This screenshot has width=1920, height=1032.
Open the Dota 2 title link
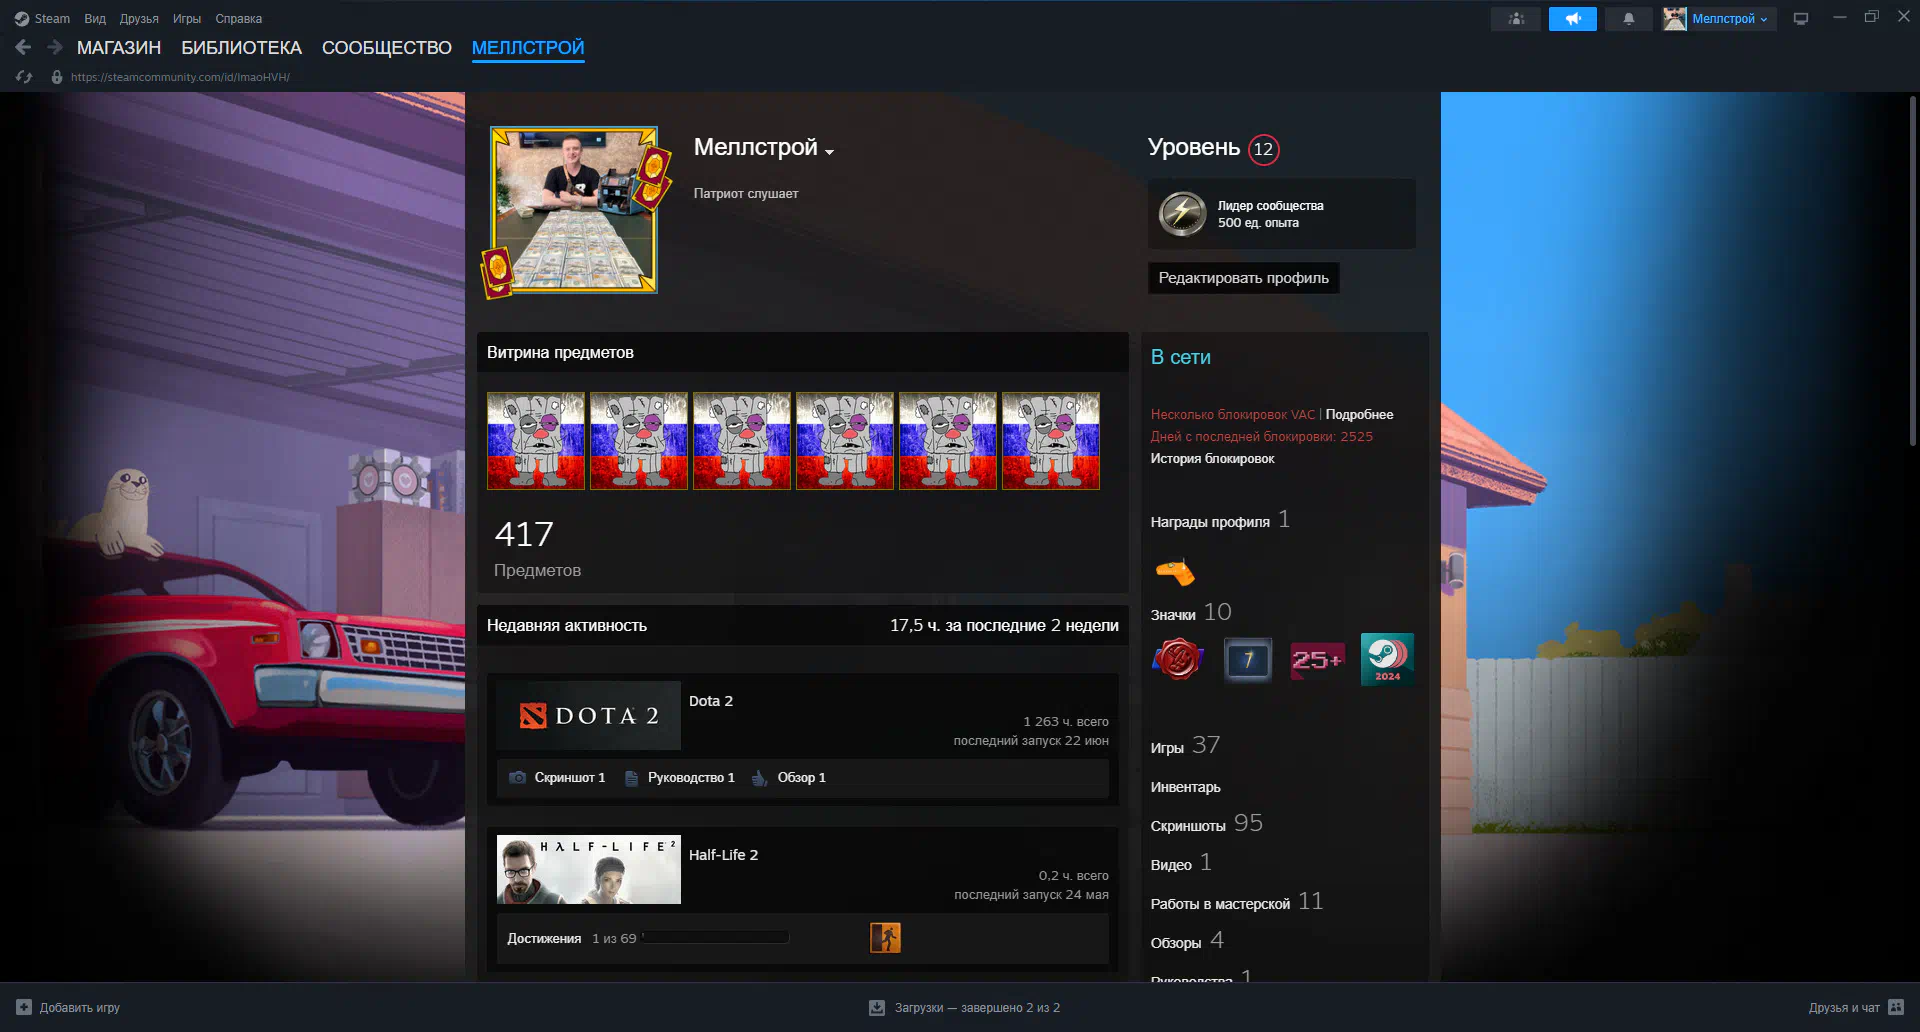(x=711, y=701)
